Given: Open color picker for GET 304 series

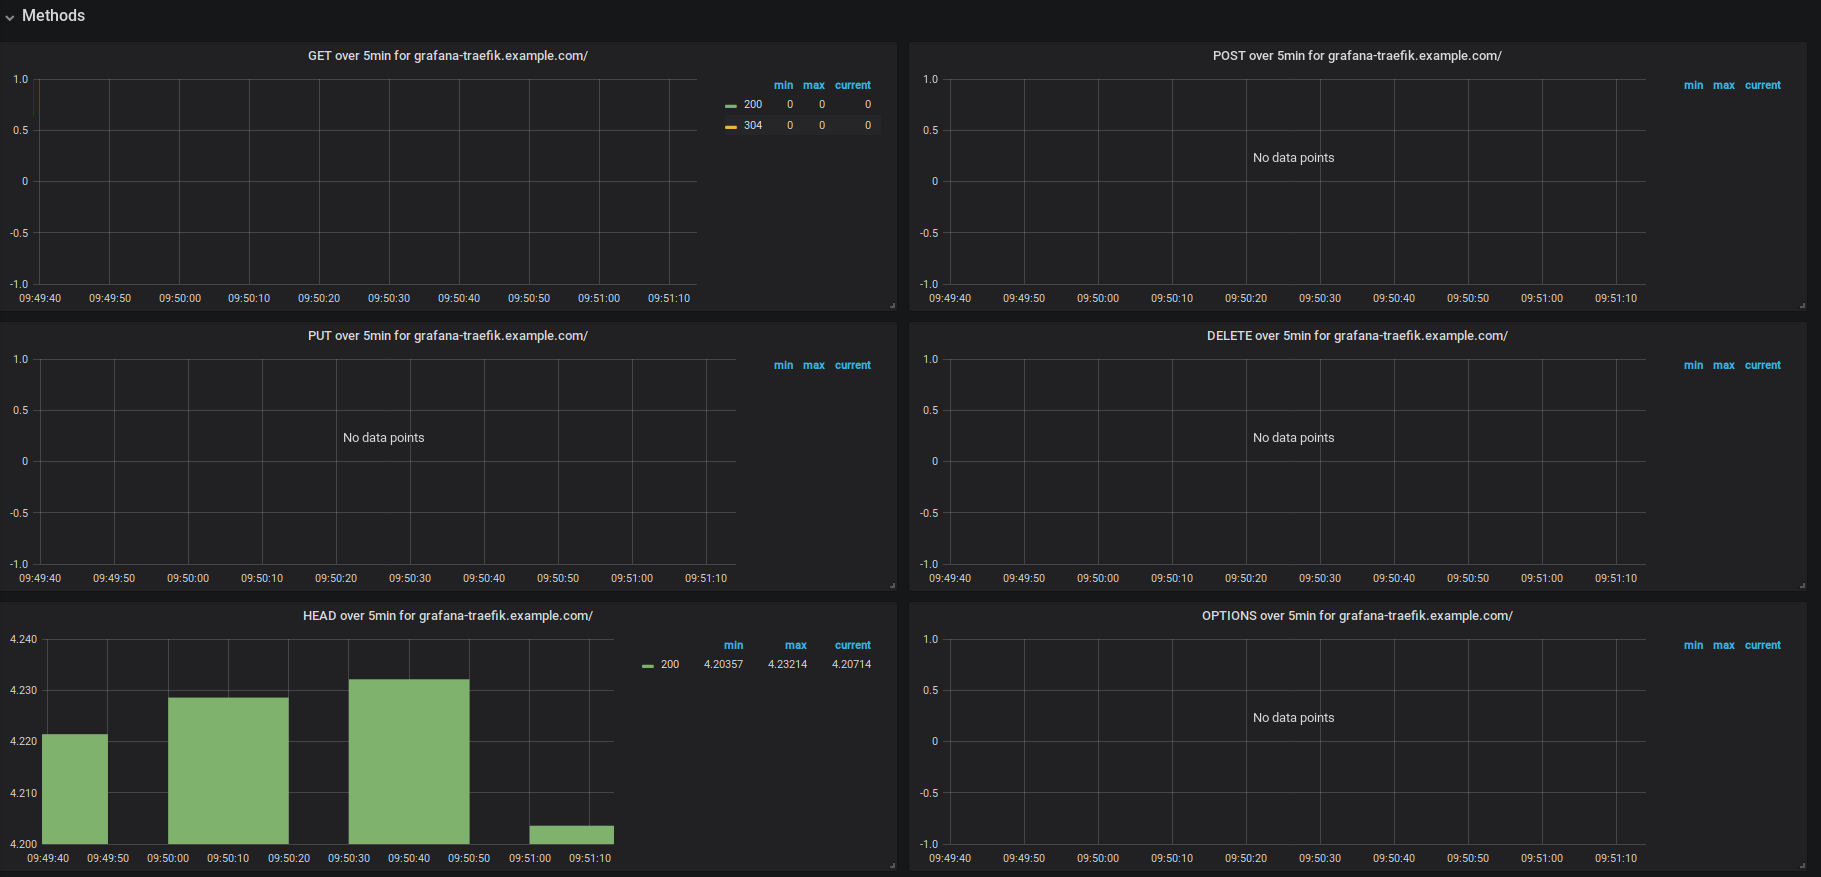Looking at the screenshot, I should coord(731,126).
